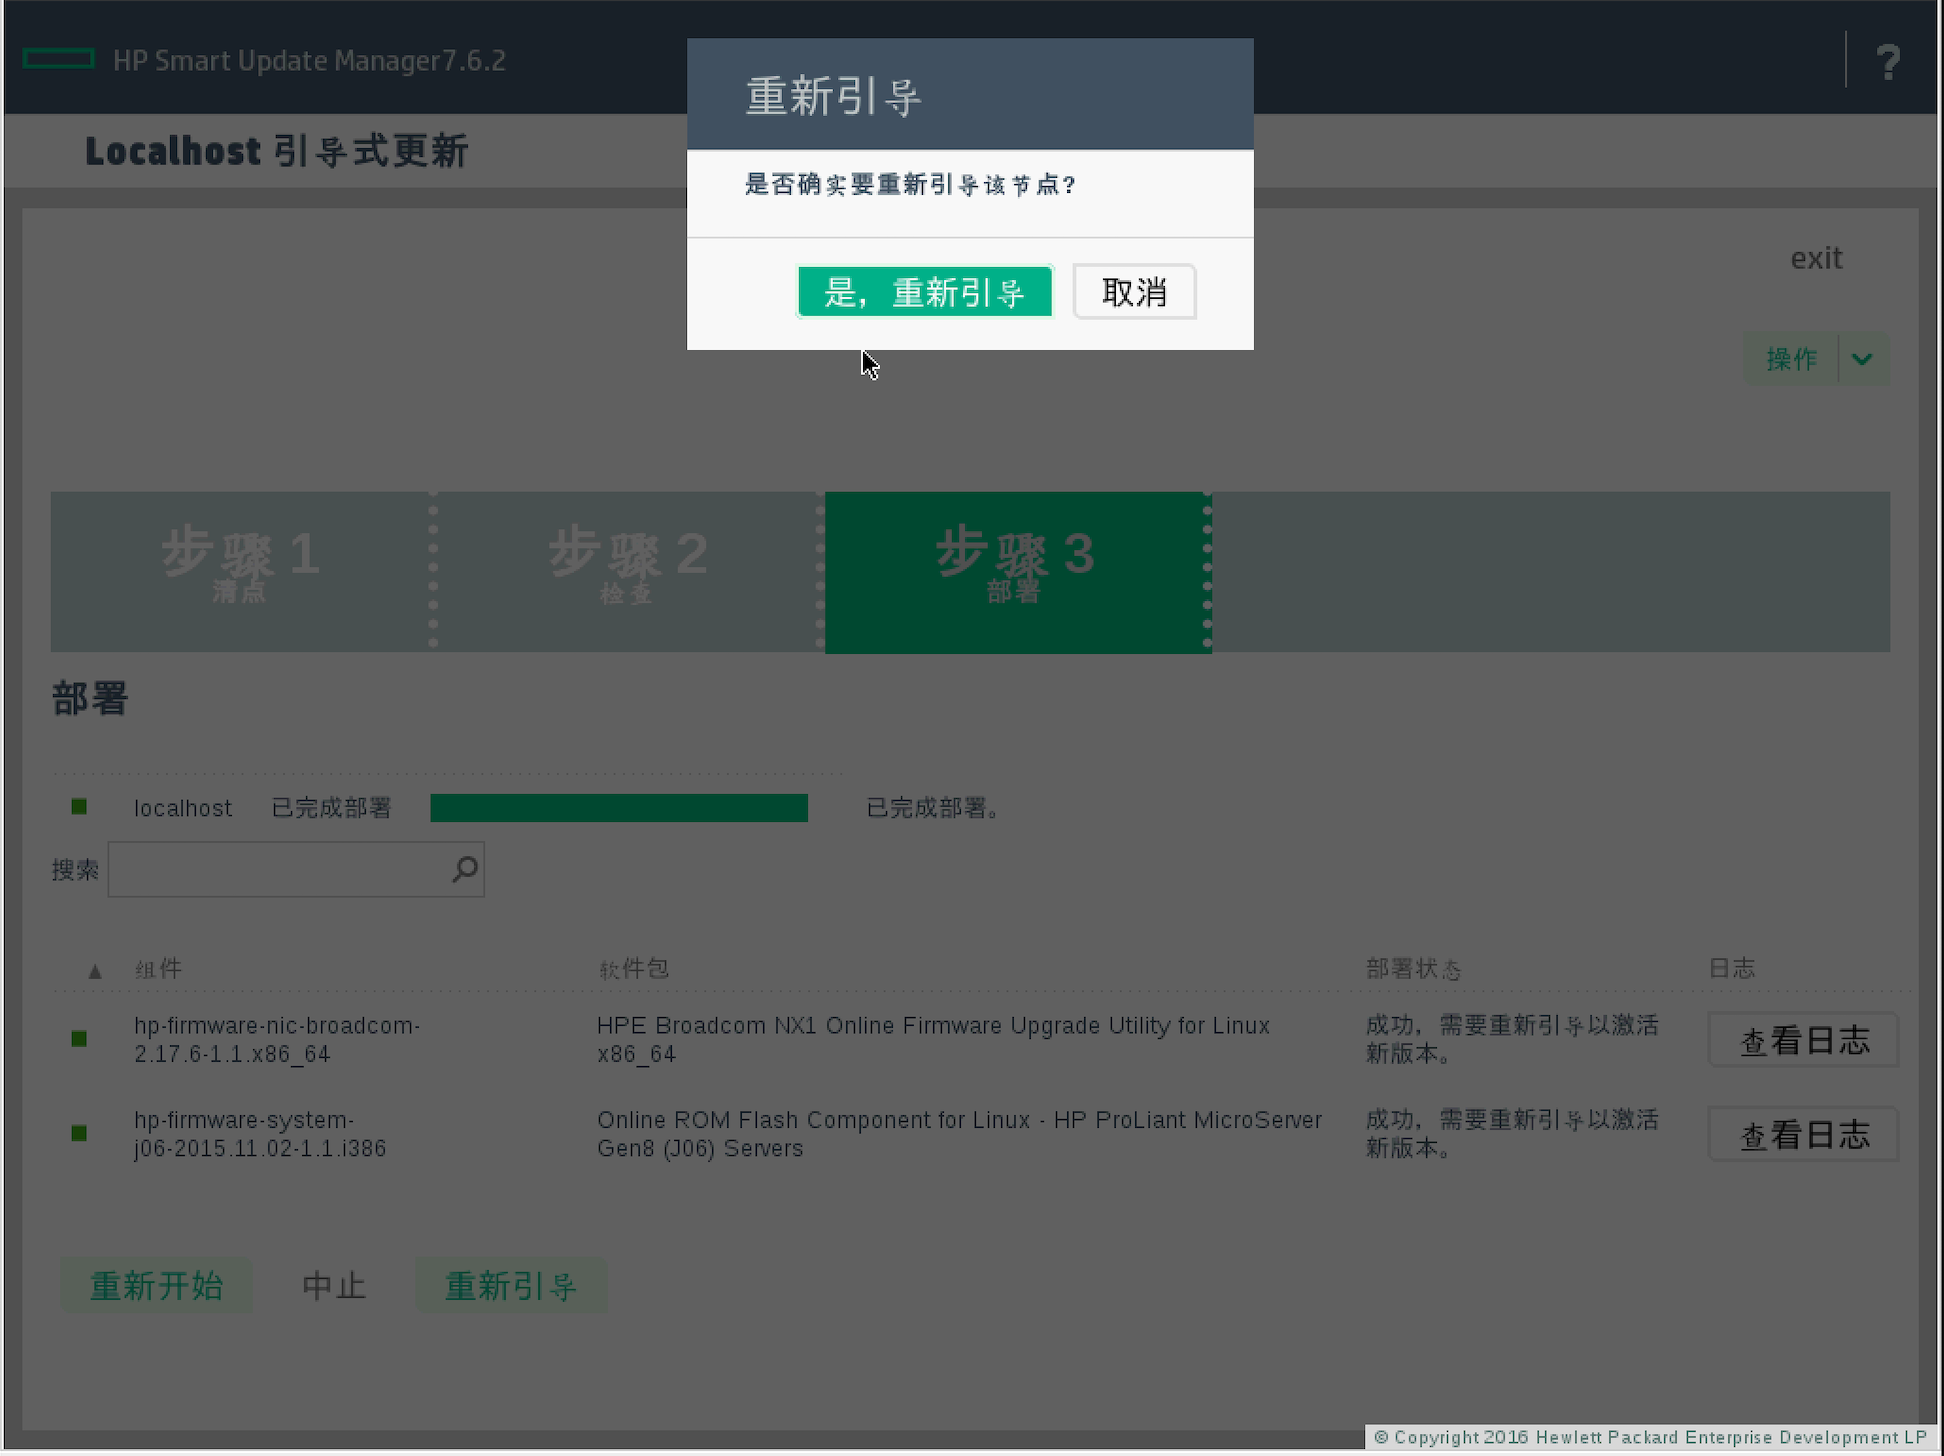Screen dimensions: 1944x1456
Task: Select 步骤 2 检查 step tab
Action: [627, 571]
